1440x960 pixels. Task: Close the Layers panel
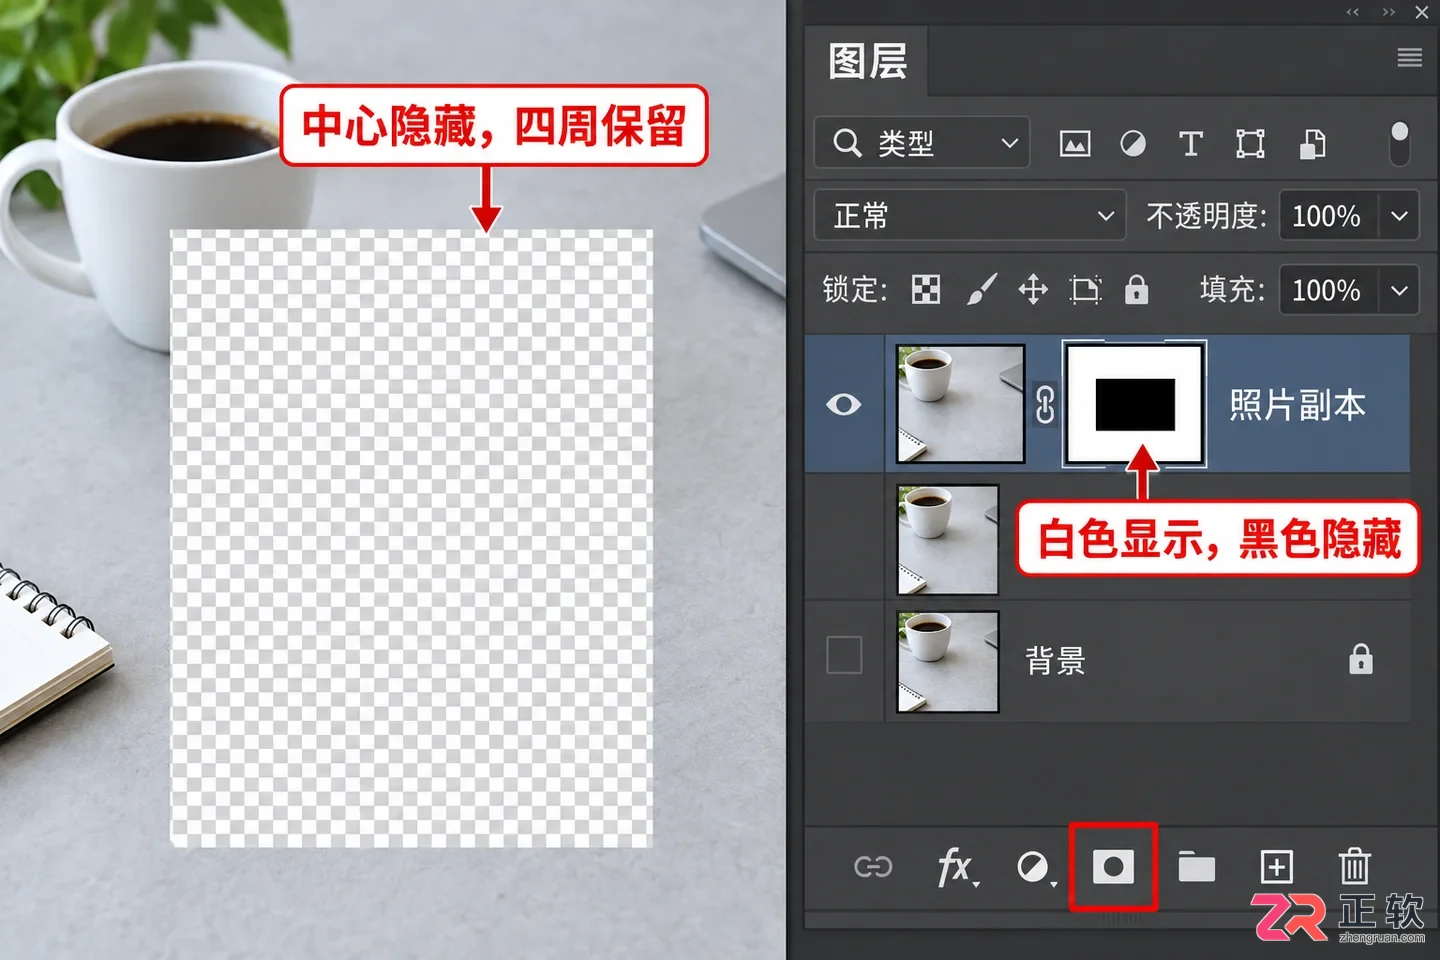coord(1422,12)
